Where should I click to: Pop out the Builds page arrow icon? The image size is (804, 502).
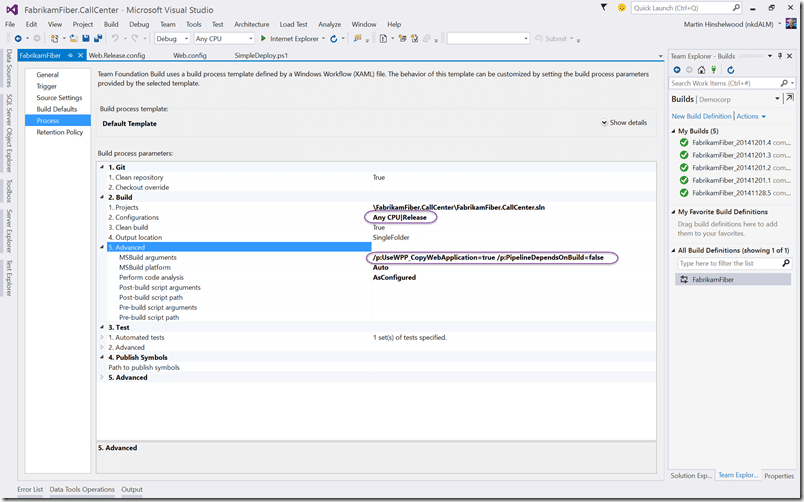pyautogui.click(x=789, y=98)
